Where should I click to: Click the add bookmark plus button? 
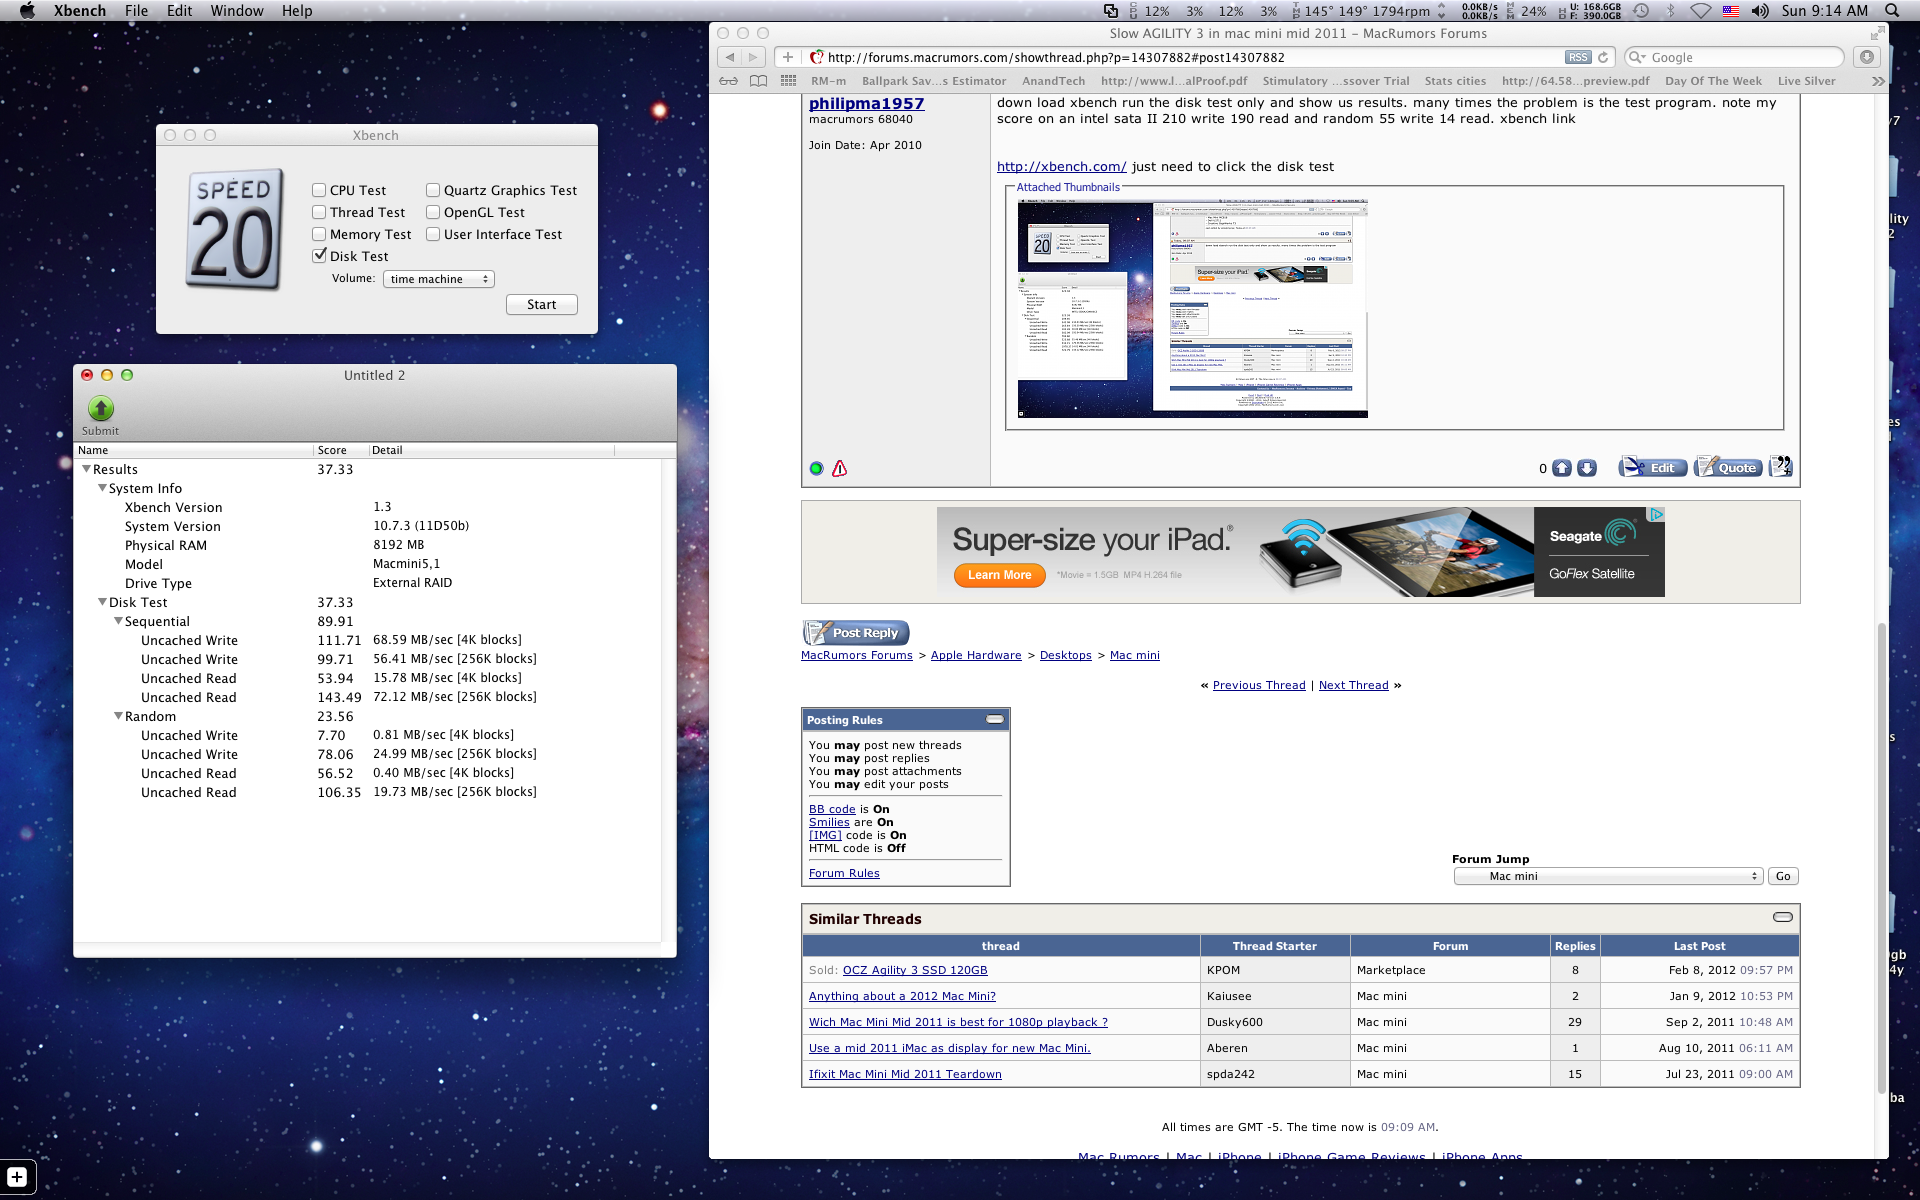[x=788, y=57]
